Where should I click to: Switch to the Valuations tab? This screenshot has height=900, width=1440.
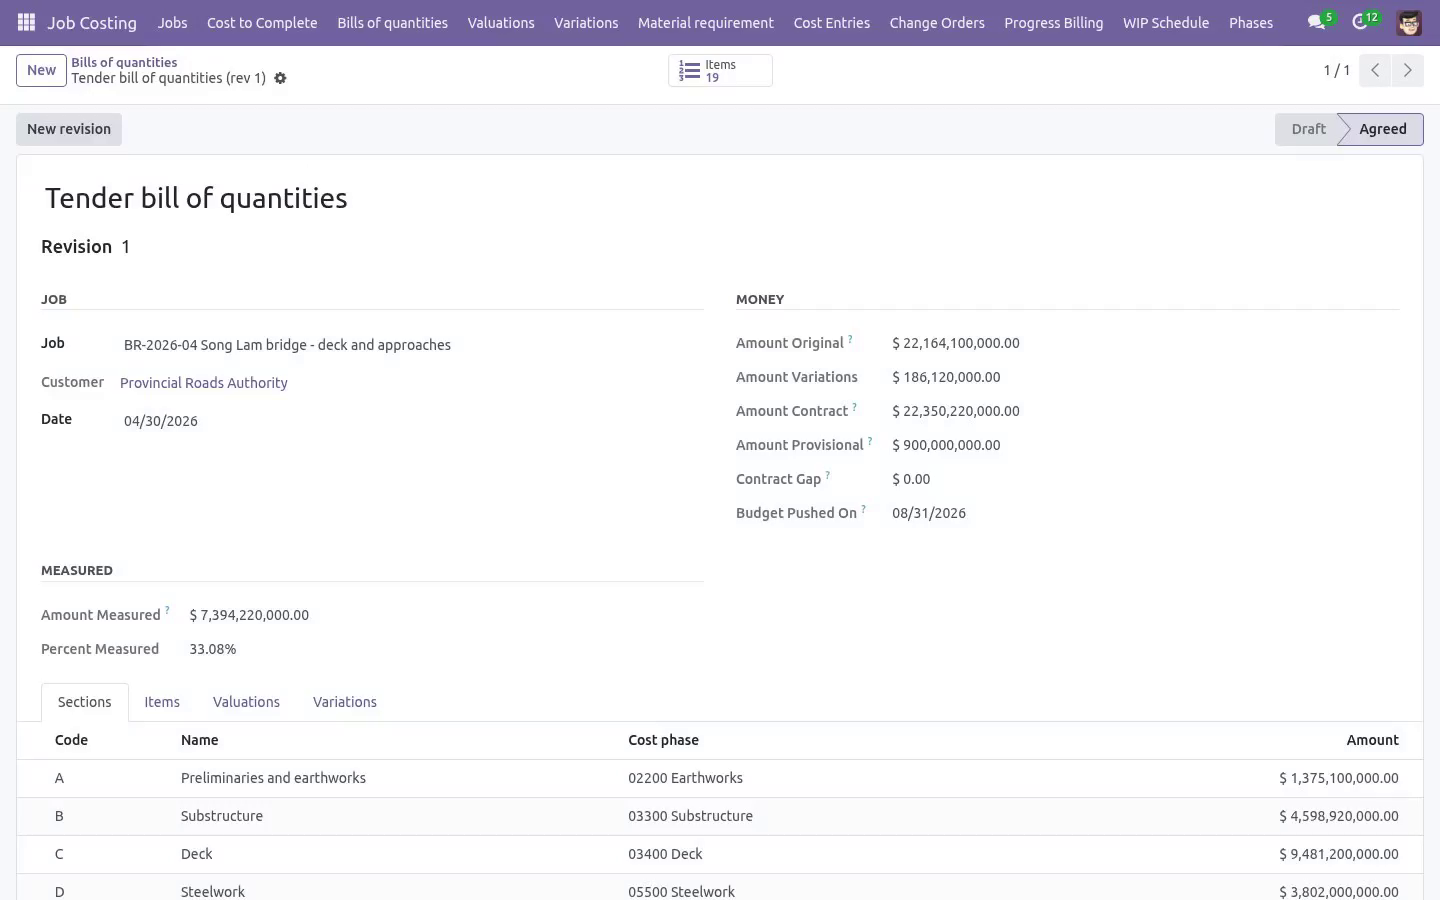(246, 702)
